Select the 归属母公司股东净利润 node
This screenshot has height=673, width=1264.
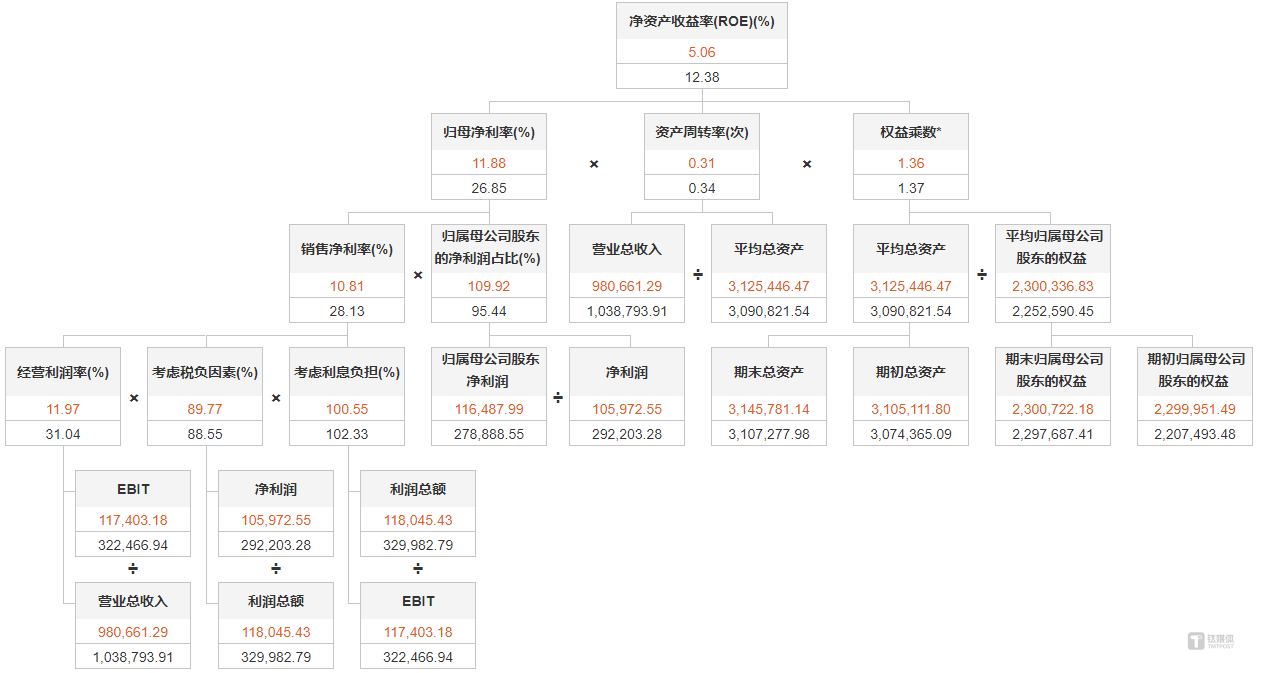click(x=489, y=371)
